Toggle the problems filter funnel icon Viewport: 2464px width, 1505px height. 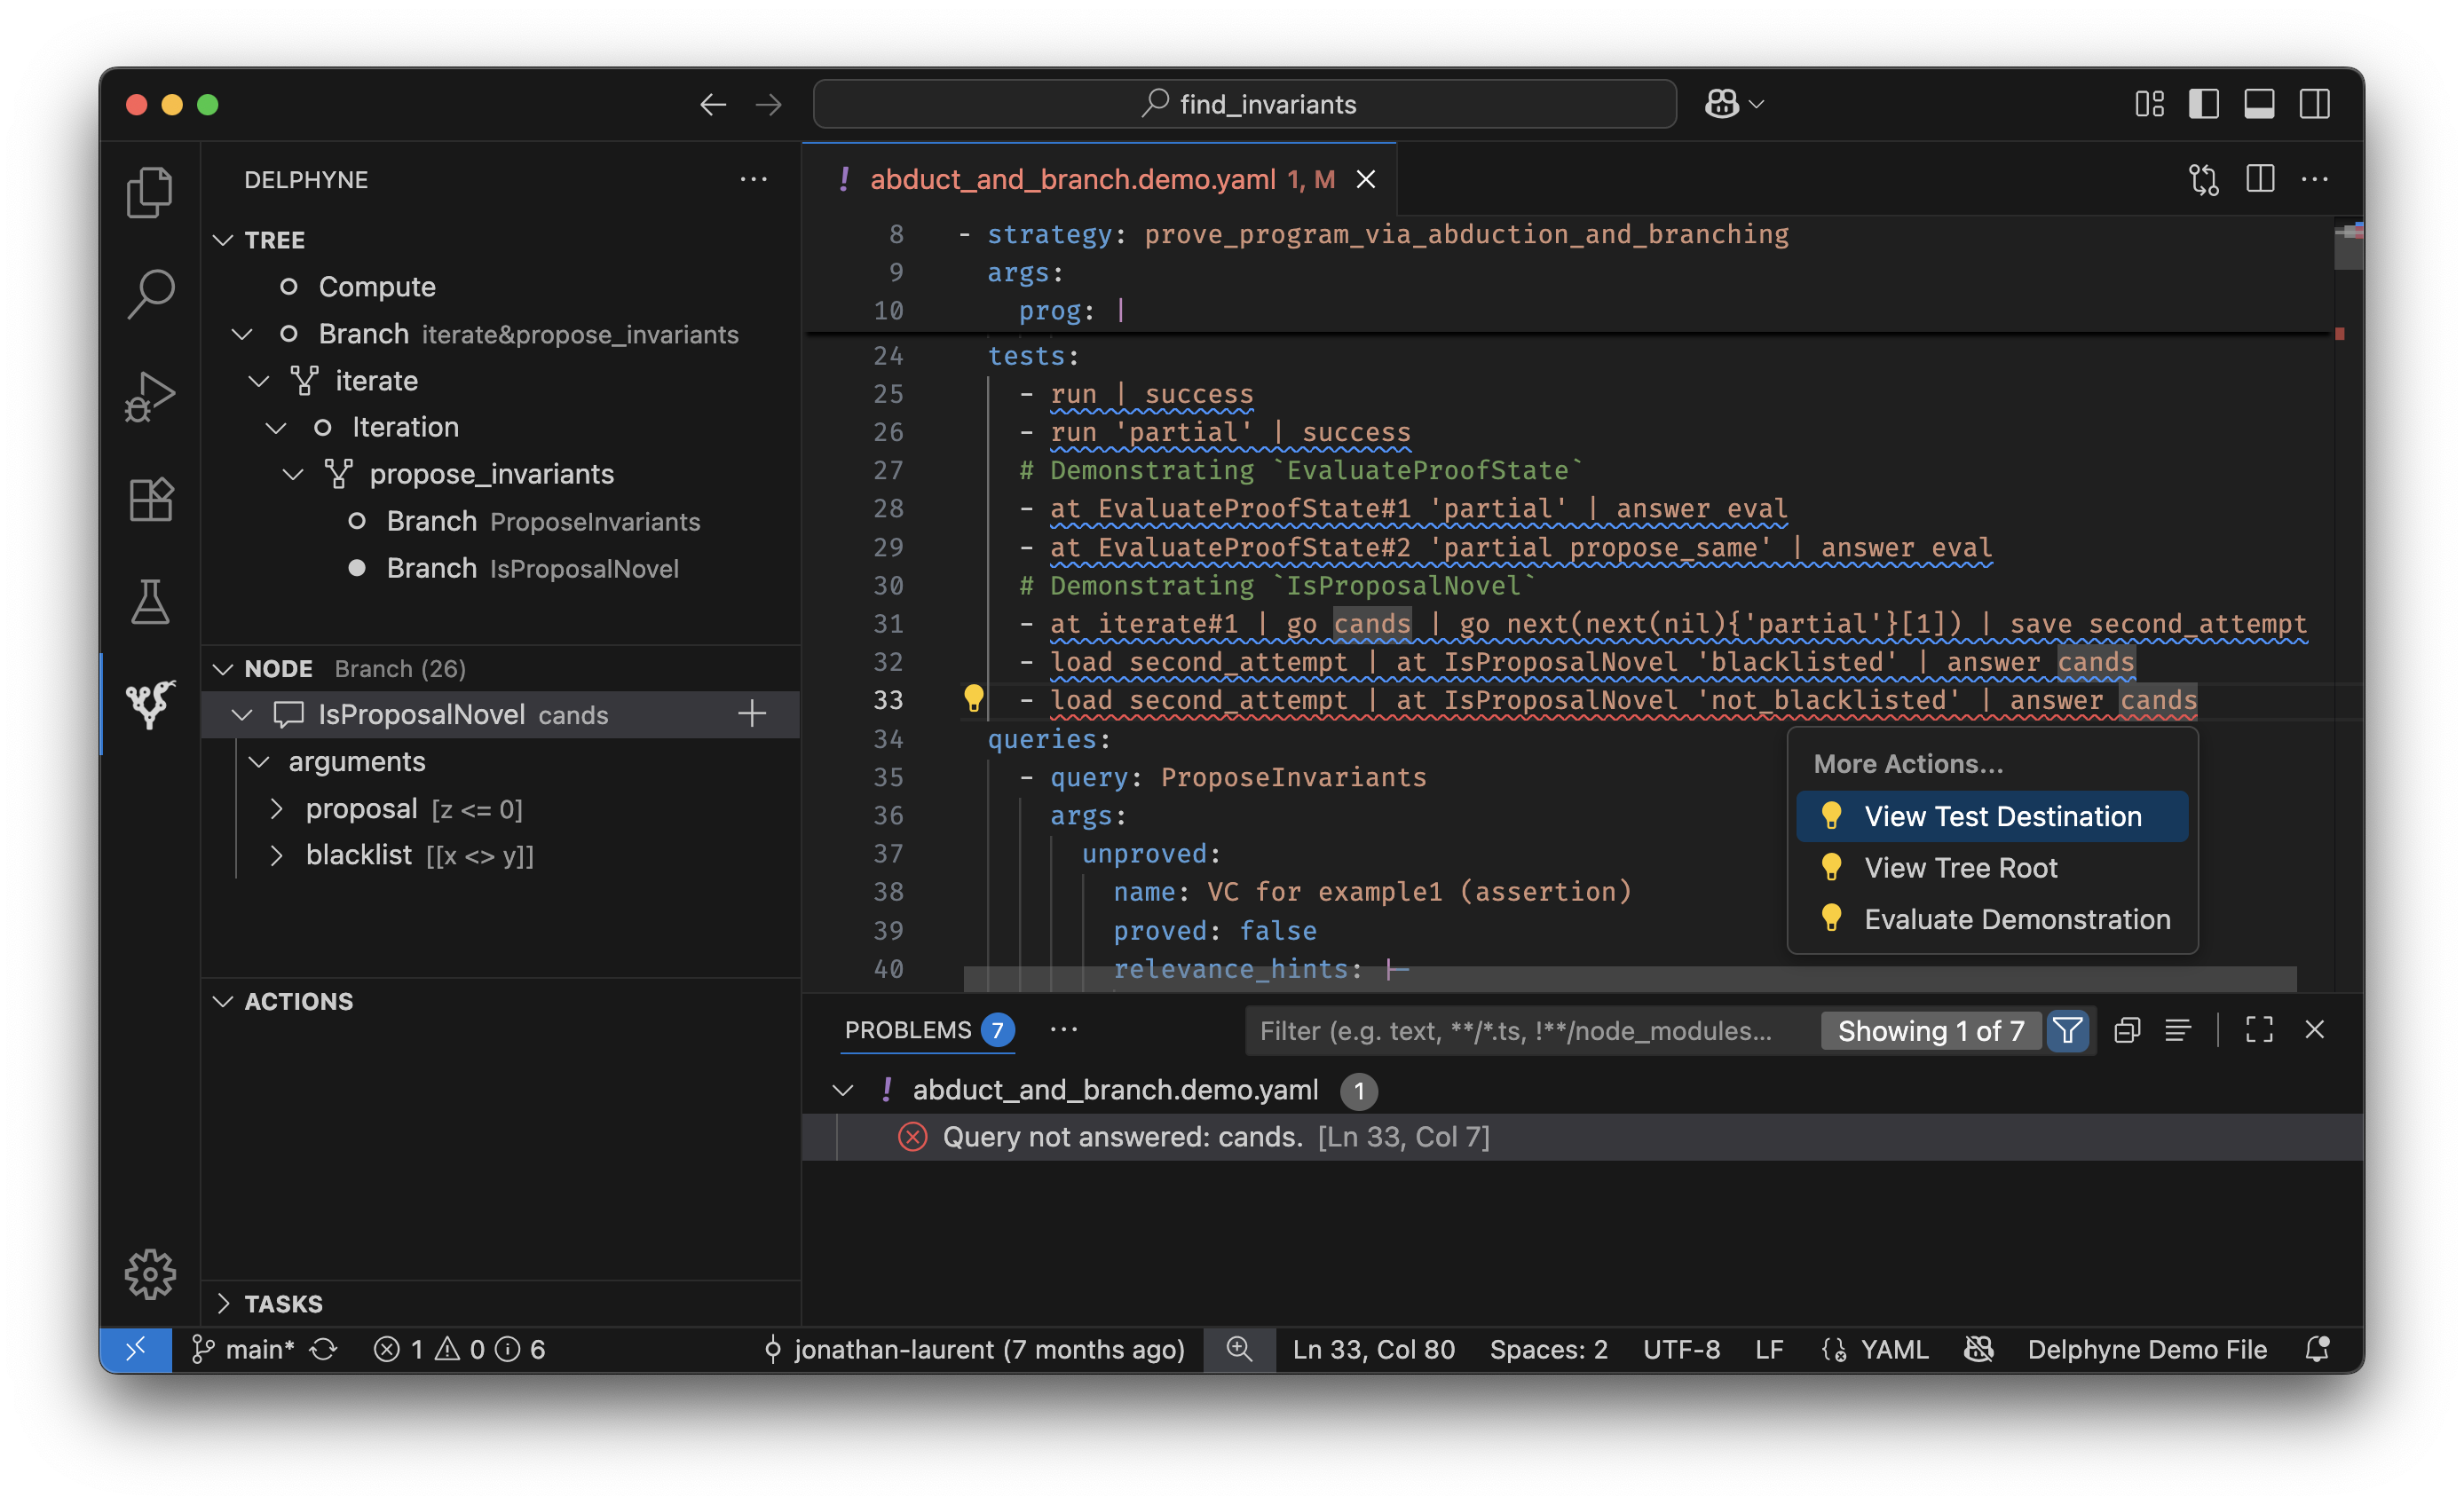click(x=2068, y=1030)
